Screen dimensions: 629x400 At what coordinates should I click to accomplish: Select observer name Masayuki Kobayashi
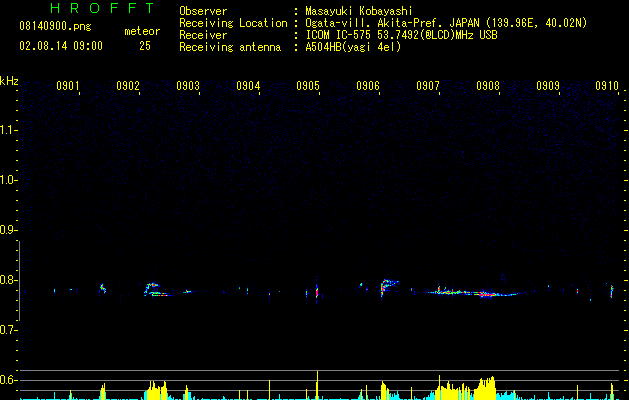(x=359, y=11)
